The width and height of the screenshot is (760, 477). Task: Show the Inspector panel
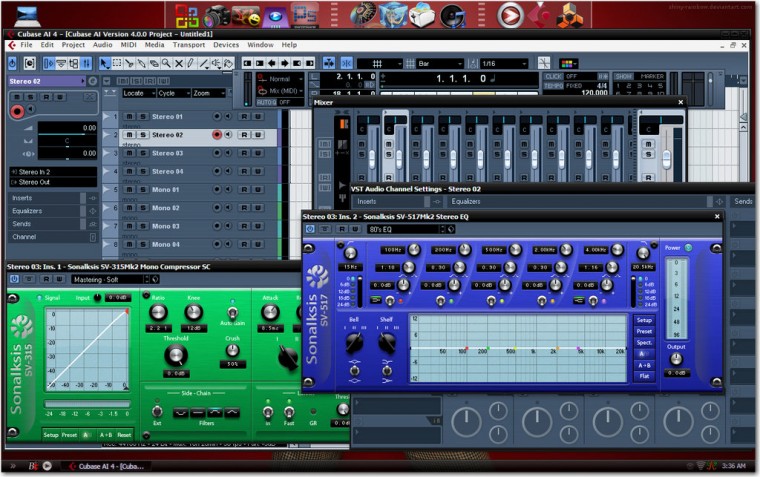(49, 64)
